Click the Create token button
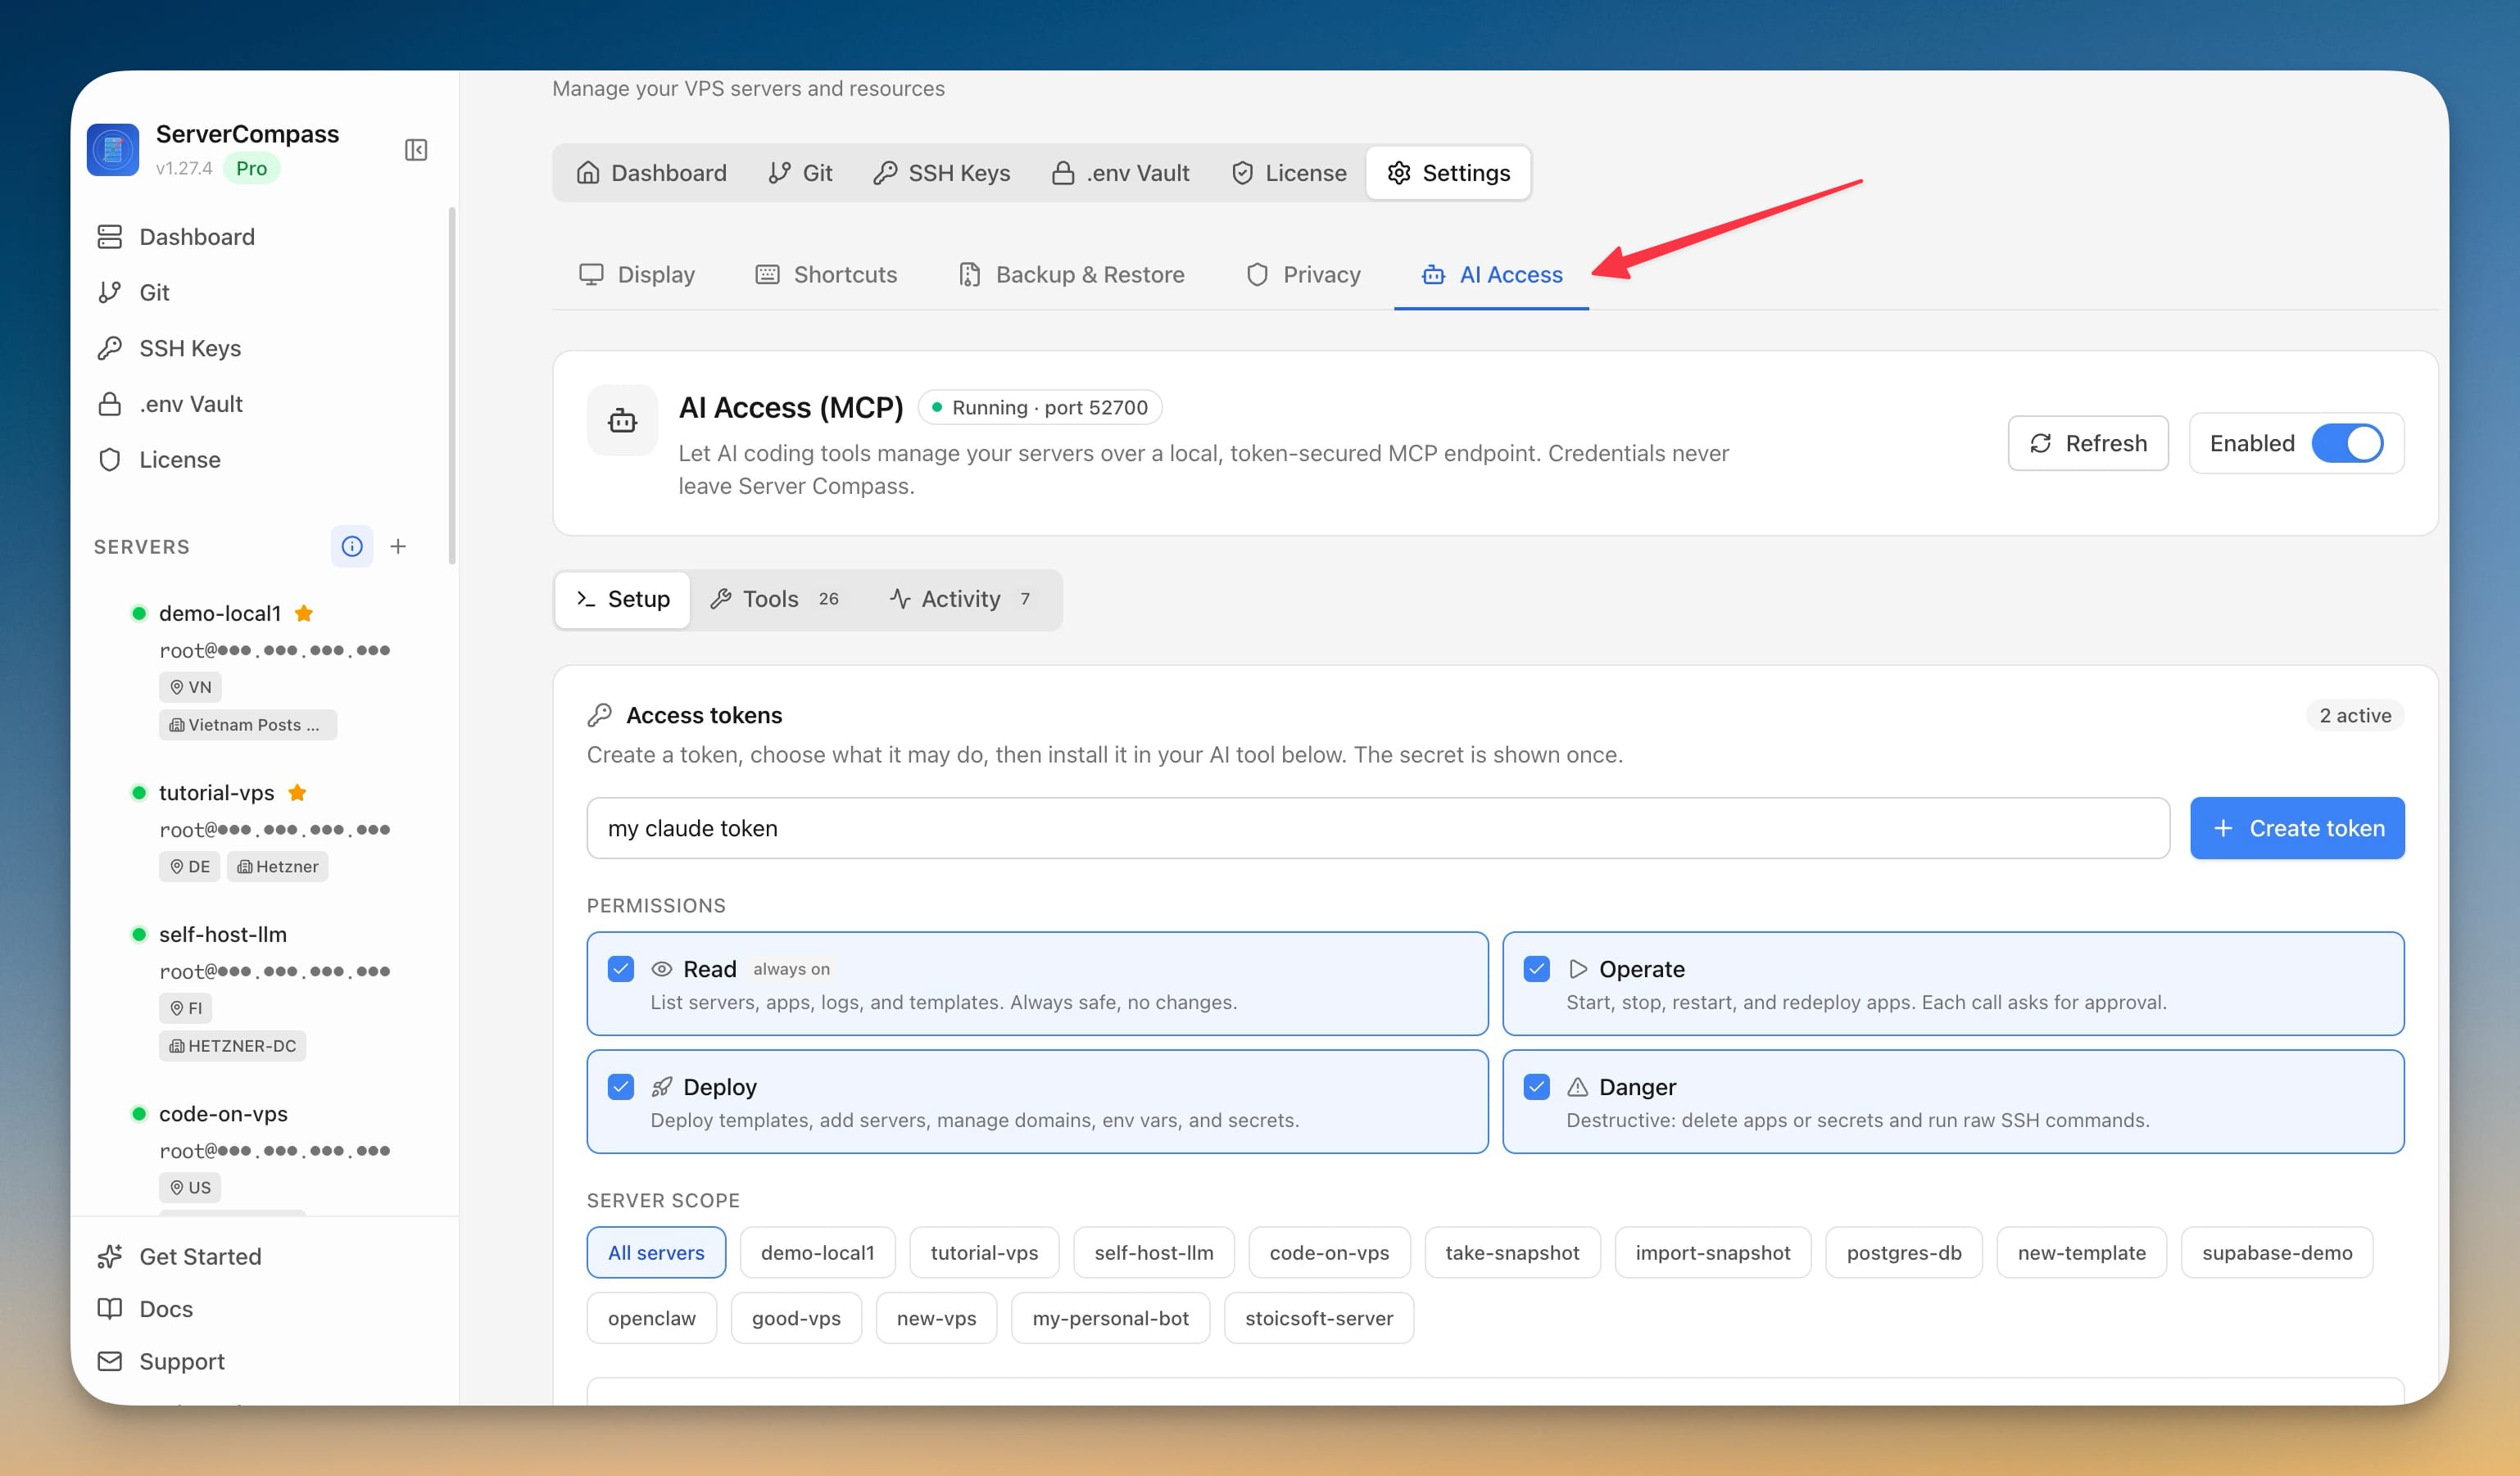Image resolution: width=2520 pixels, height=1476 pixels. click(x=2297, y=828)
